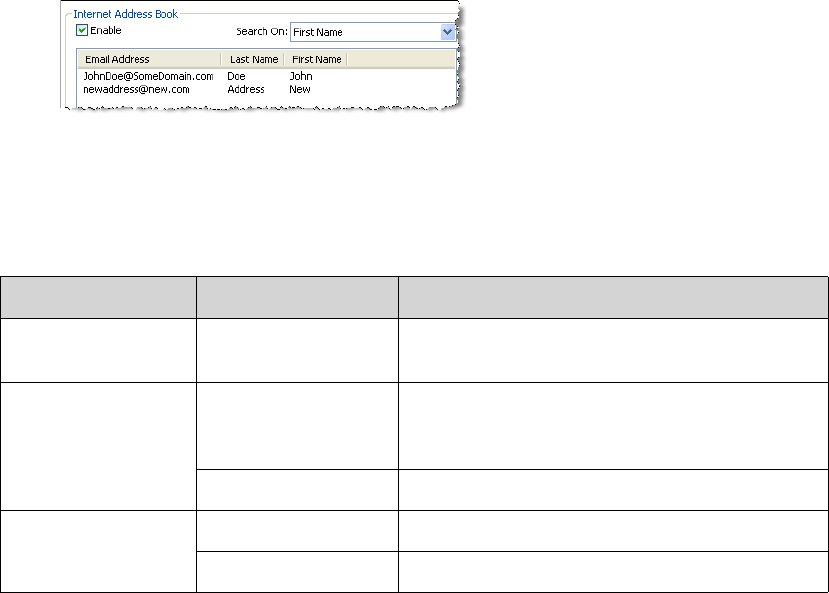829x593 pixels.
Task: Toggle the Enable checkbox for Internet Address Book
Action: click(82, 30)
